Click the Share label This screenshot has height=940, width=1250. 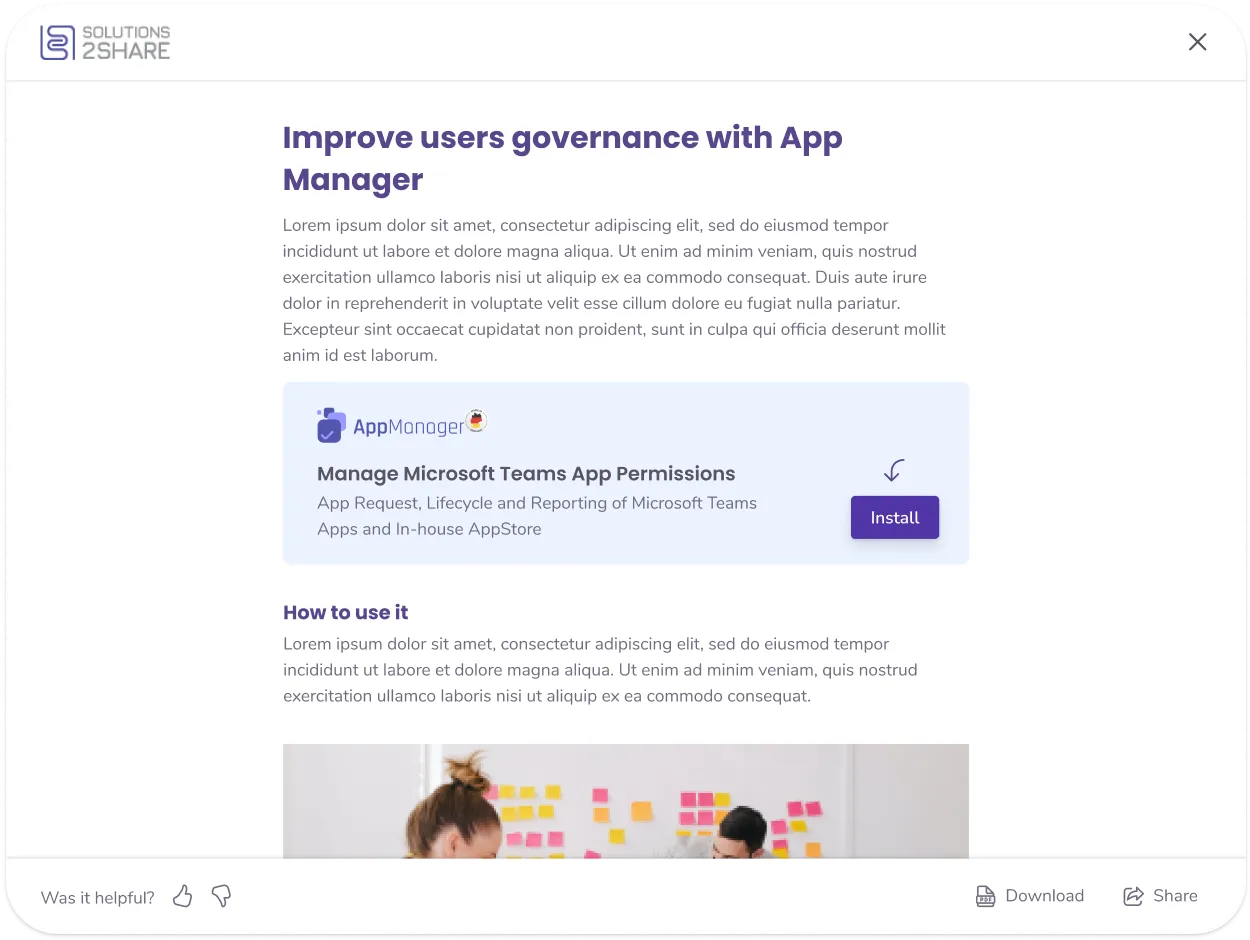1175,896
